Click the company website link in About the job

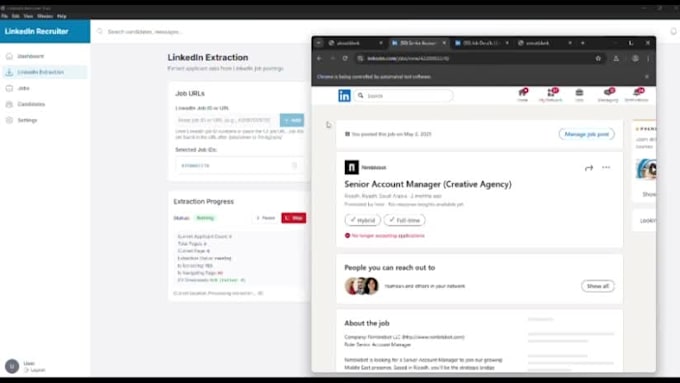coord(433,337)
